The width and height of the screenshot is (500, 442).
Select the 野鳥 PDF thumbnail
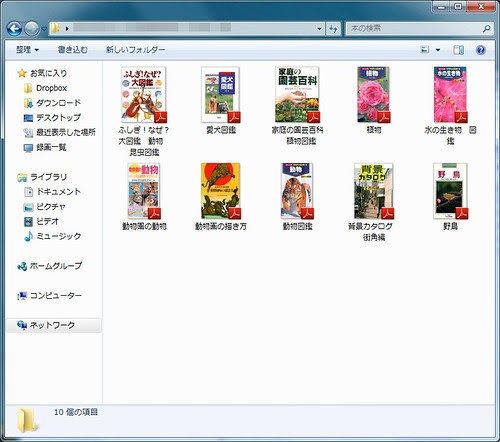pyautogui.click(x=450, y=191)
